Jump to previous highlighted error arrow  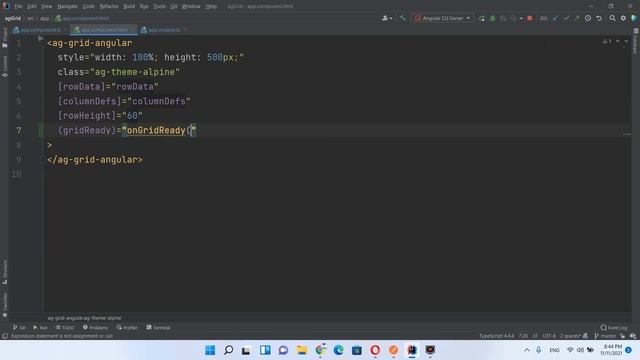618,41
